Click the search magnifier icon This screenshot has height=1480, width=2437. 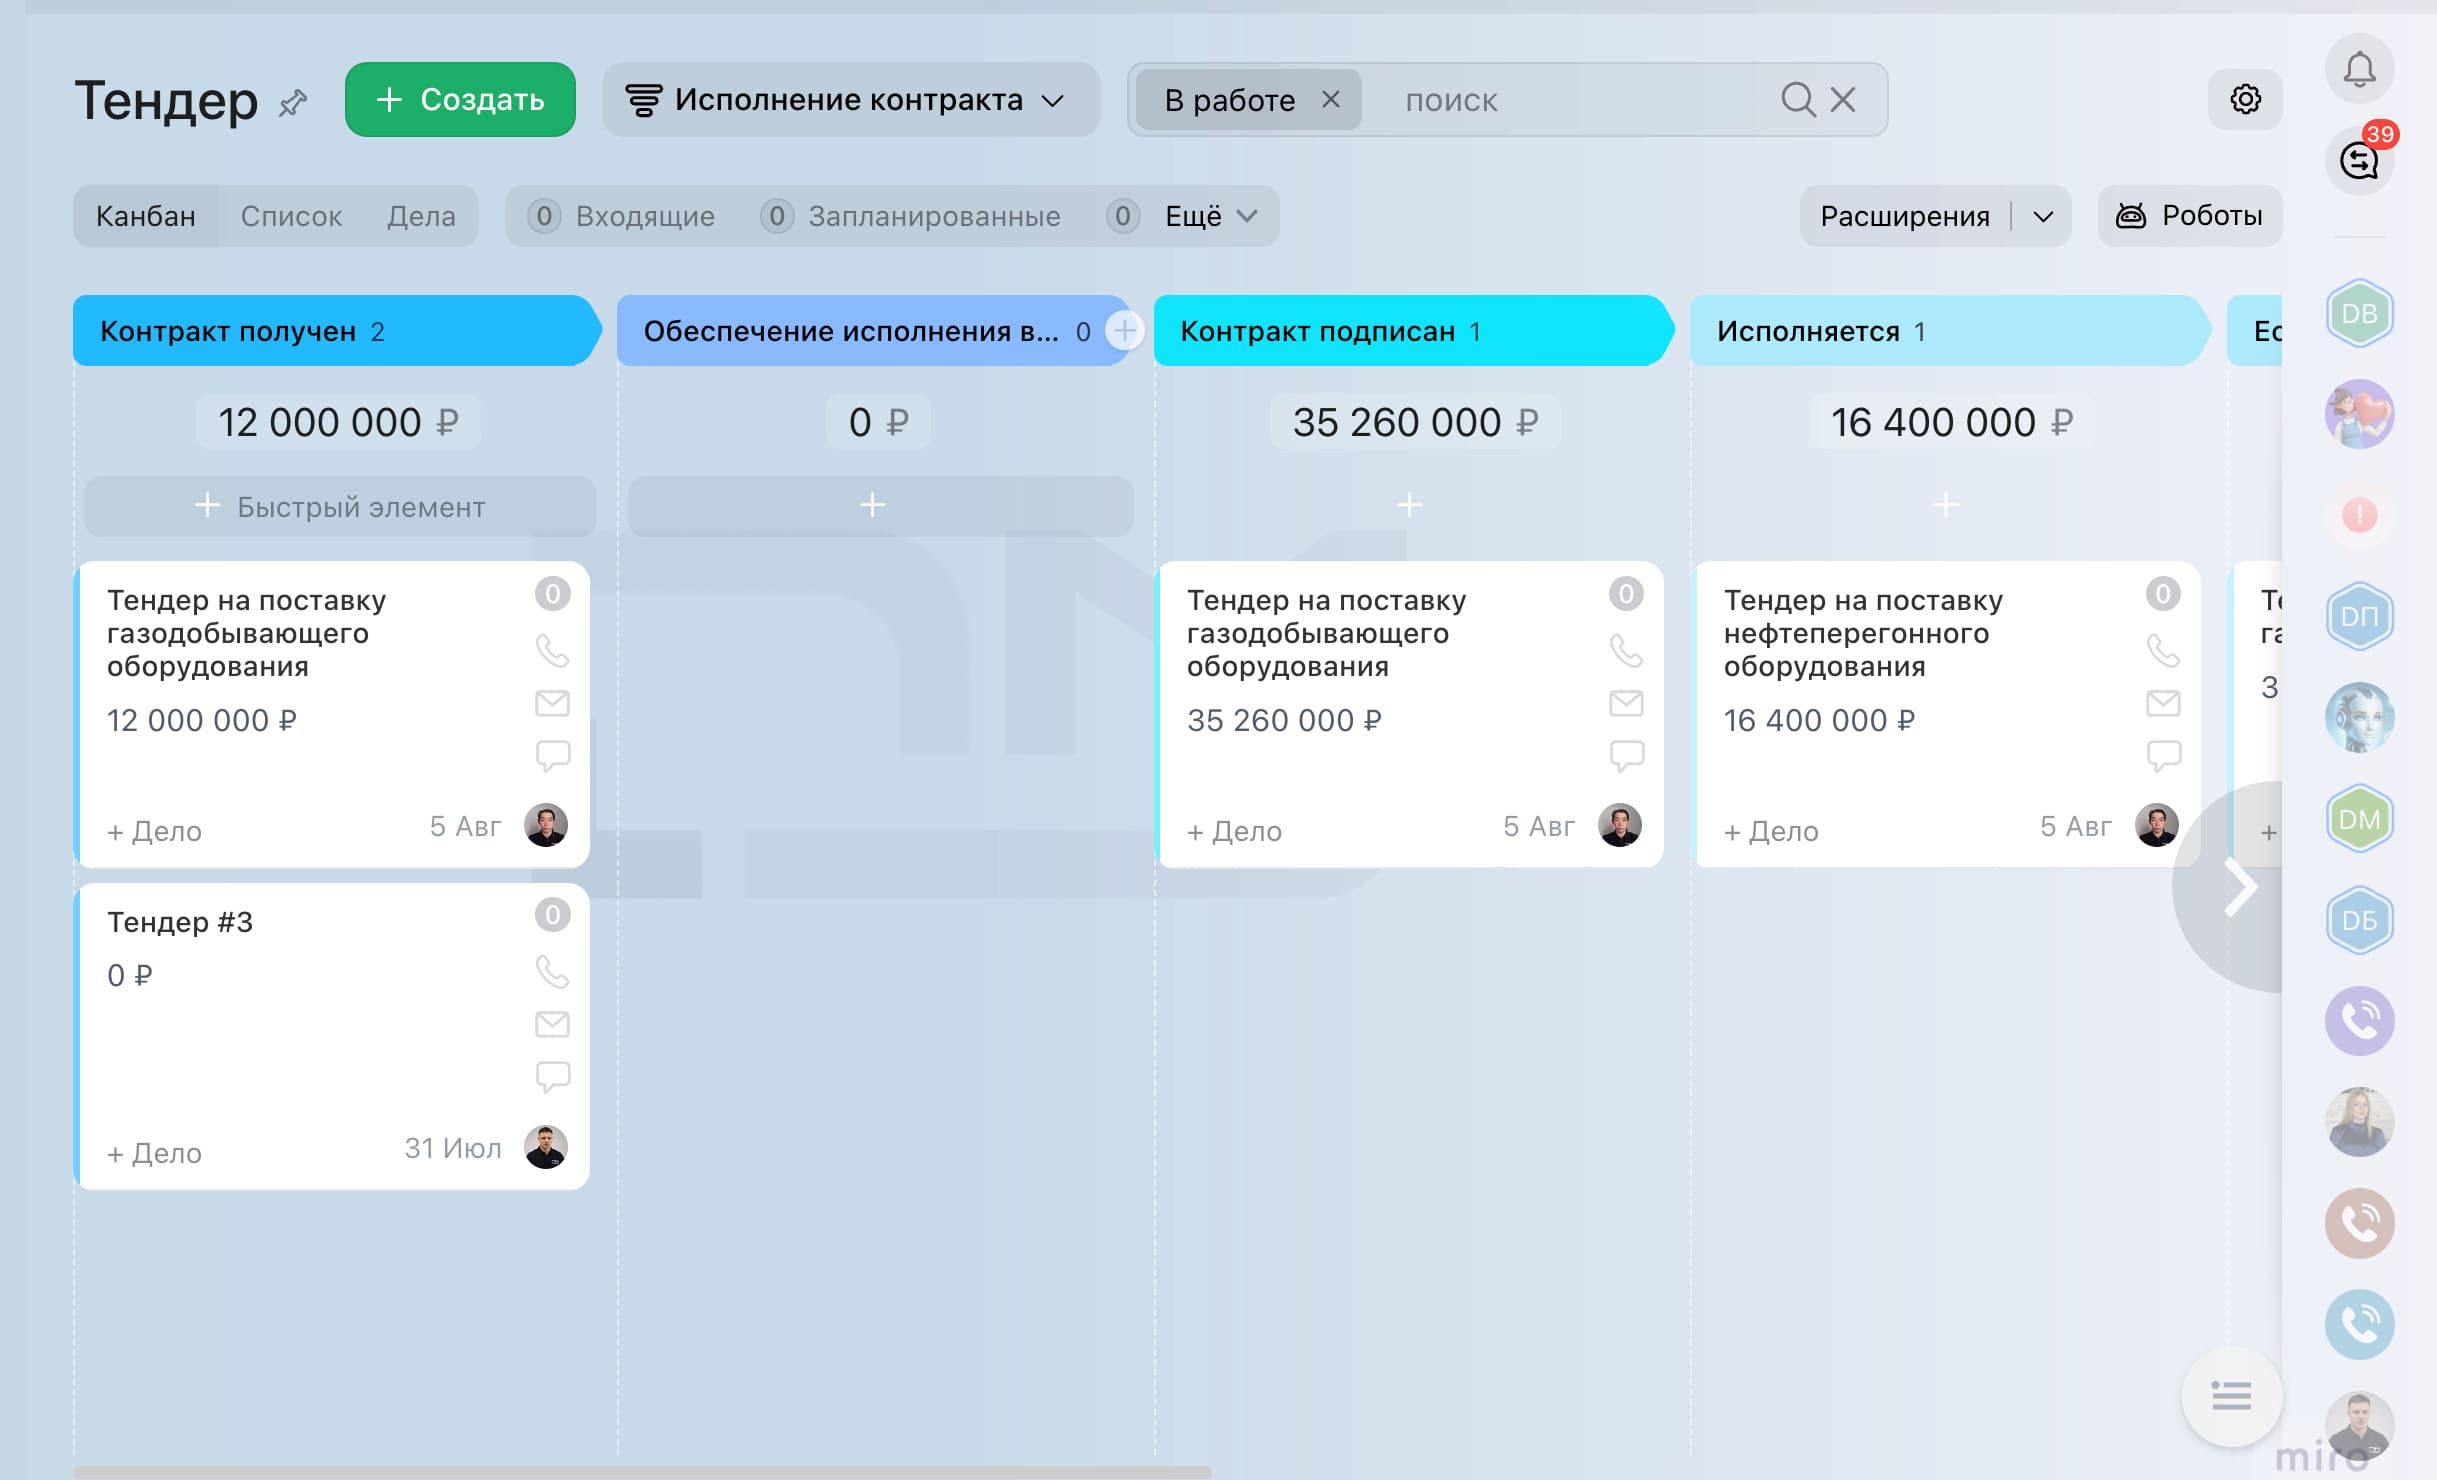(1798, 99)
